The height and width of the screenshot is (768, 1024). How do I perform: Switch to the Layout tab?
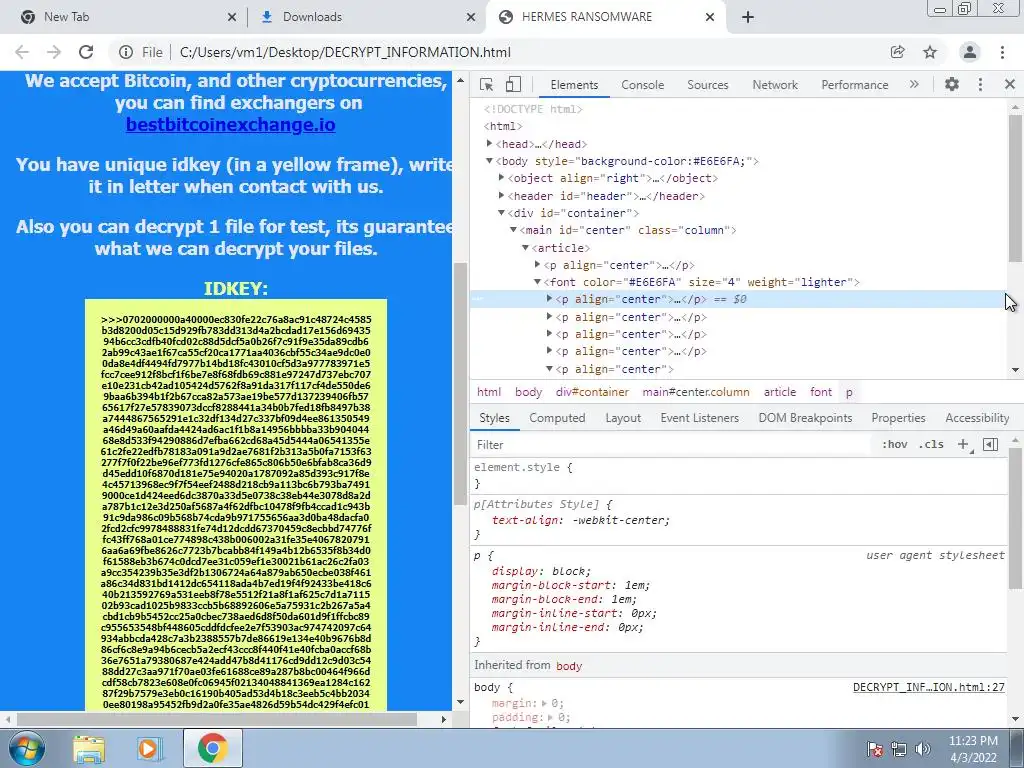(623, 418)
